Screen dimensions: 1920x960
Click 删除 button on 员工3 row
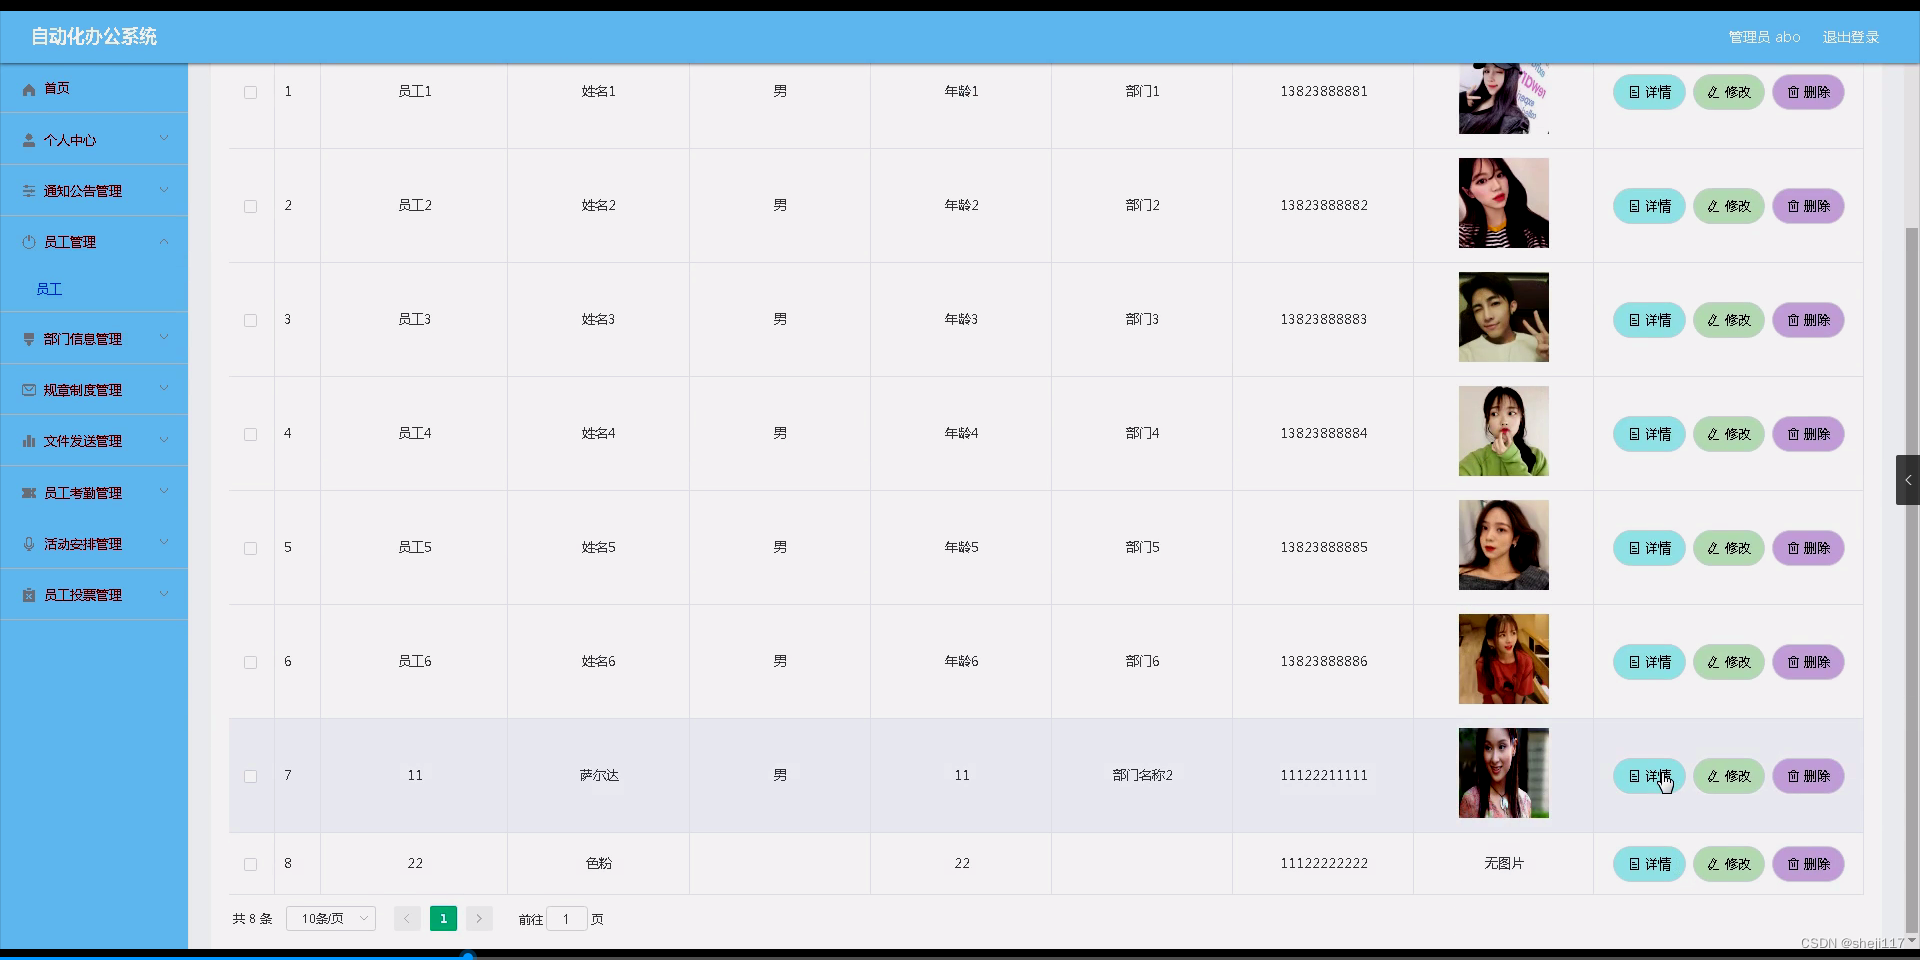pyautogui.click(x=1808, y=320)
